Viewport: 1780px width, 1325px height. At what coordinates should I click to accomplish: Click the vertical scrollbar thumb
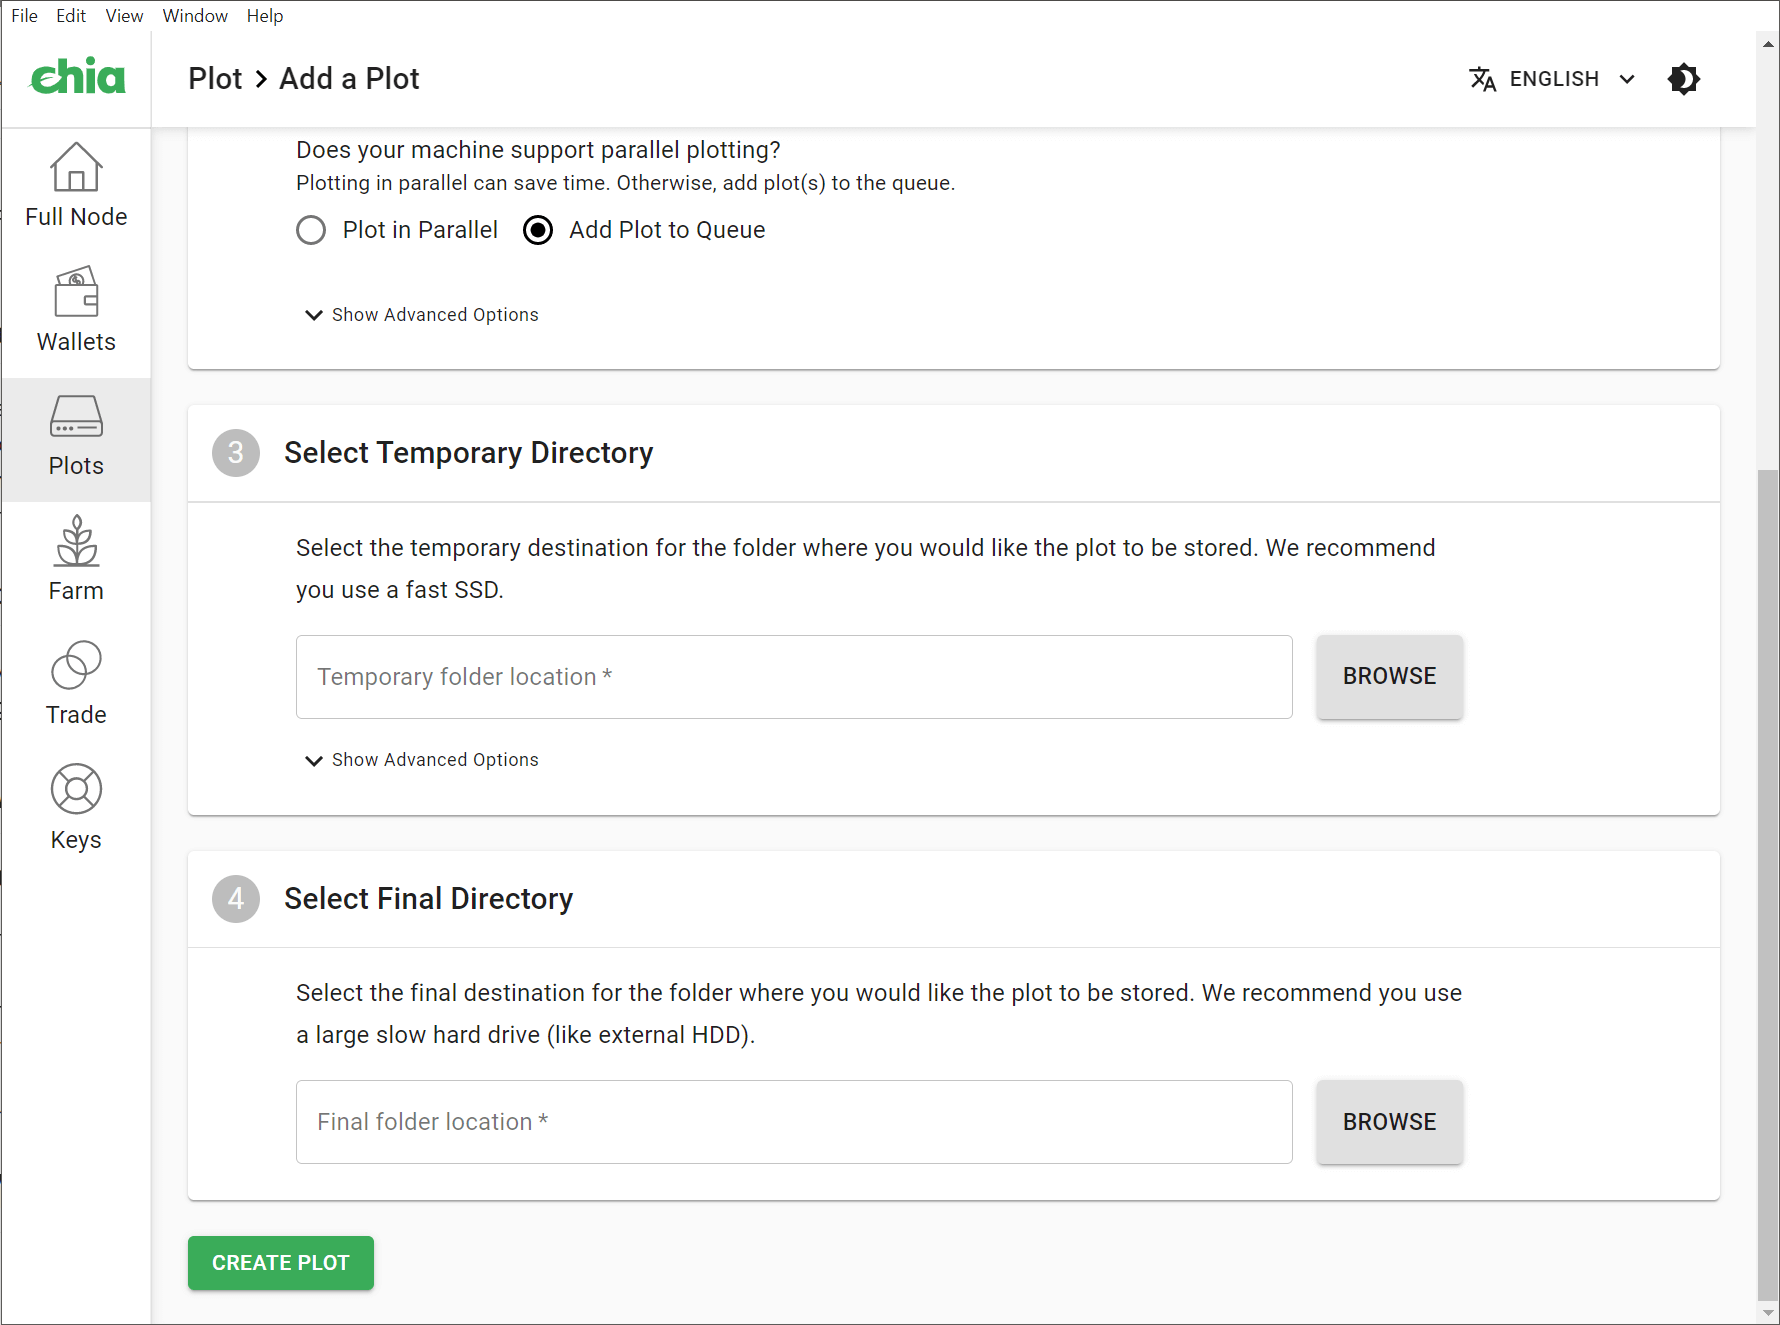1767,880
